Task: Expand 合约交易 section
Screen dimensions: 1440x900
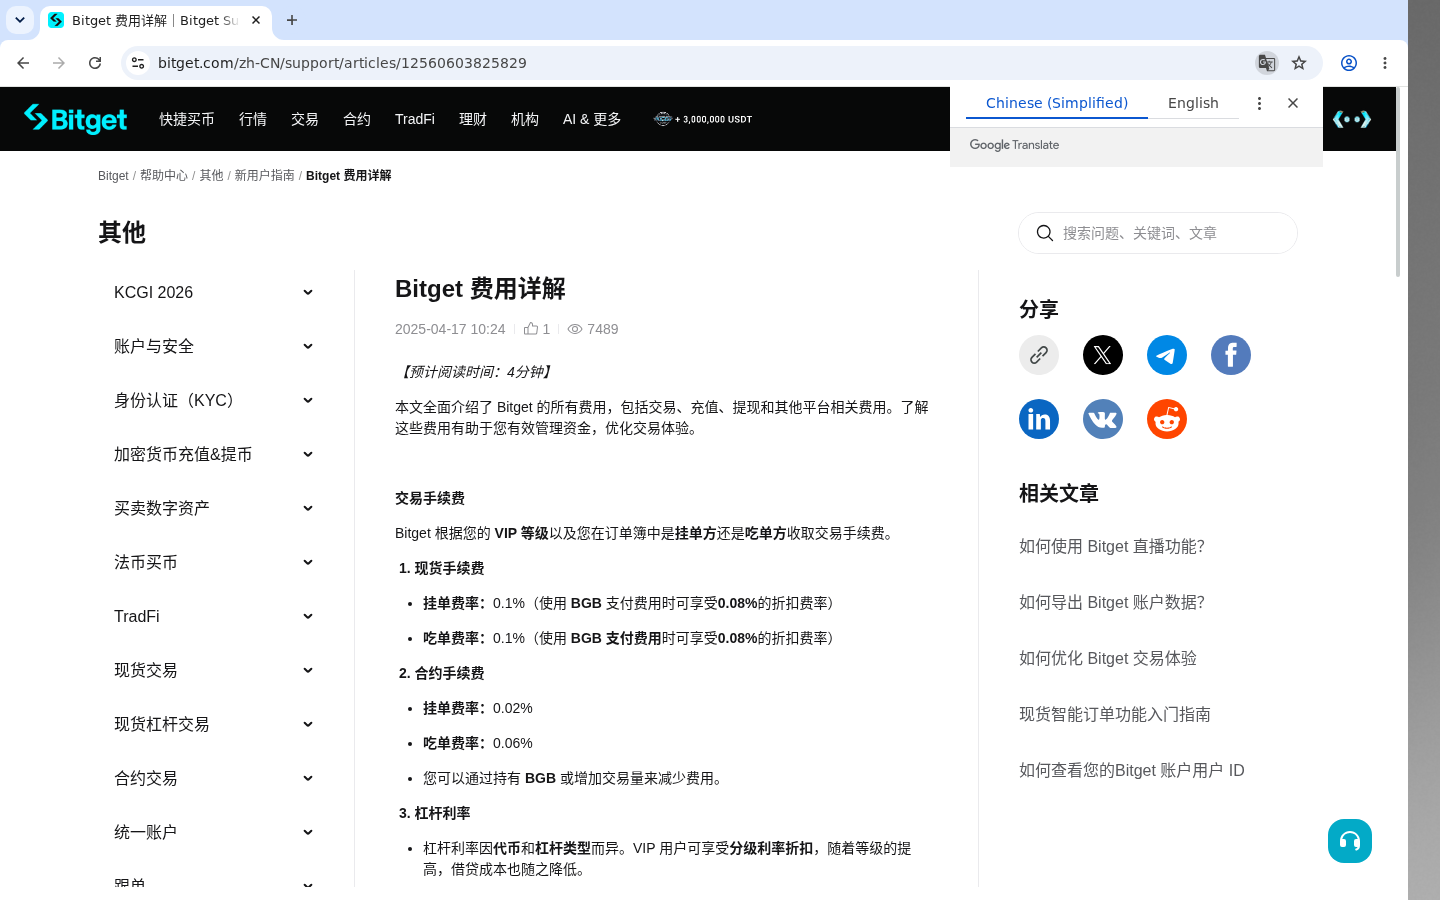Action: coord(214,778)
